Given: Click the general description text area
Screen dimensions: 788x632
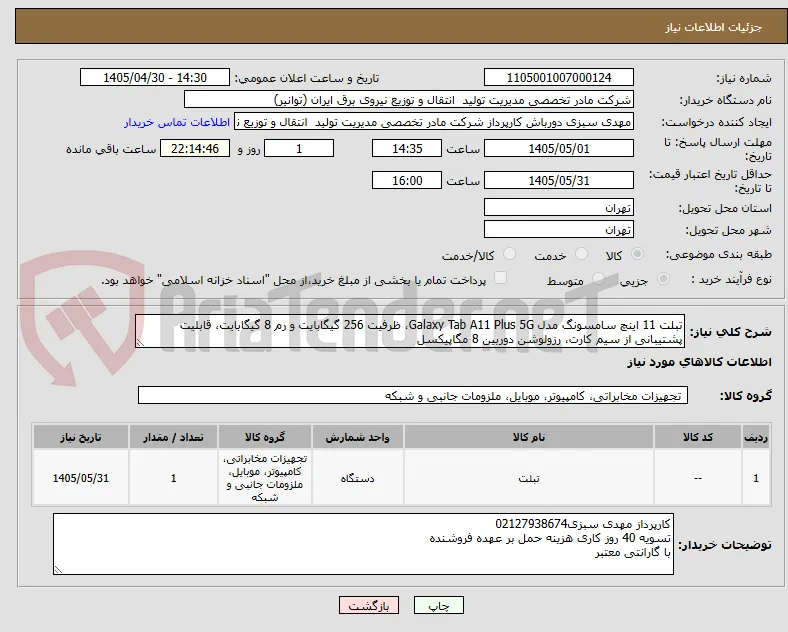Looking at the screenshot, I should 410,332.
